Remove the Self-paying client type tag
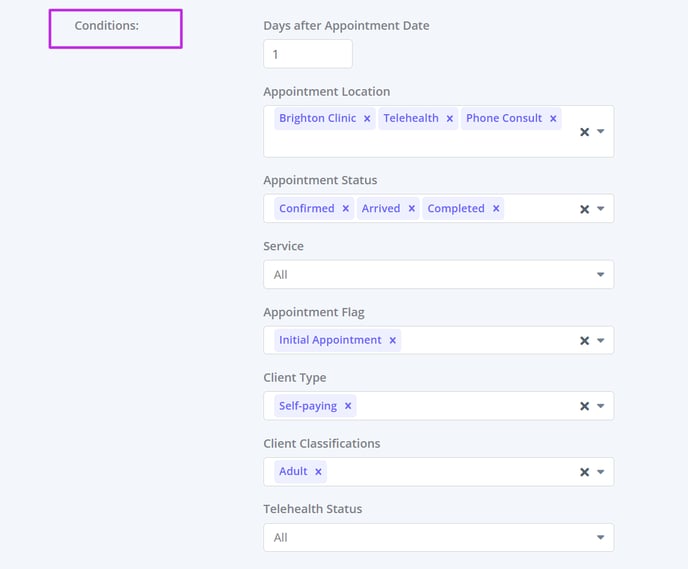Viewport: 688px width, 569px height. pyautogui.click(x=348, y=406)
